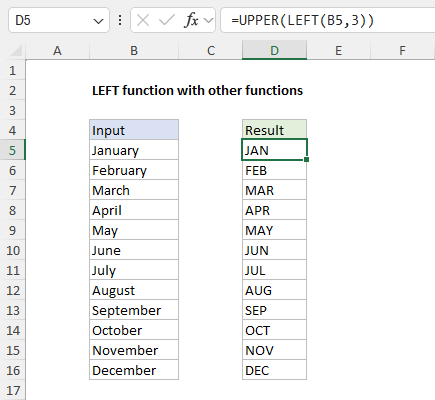Click the Enter checkmark icon in formula bar

point(167,21)
